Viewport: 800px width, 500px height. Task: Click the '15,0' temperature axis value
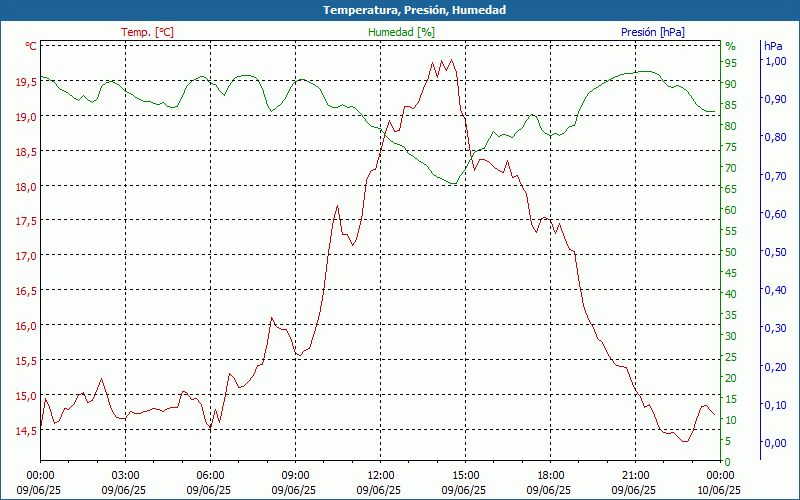coord(27,396)
